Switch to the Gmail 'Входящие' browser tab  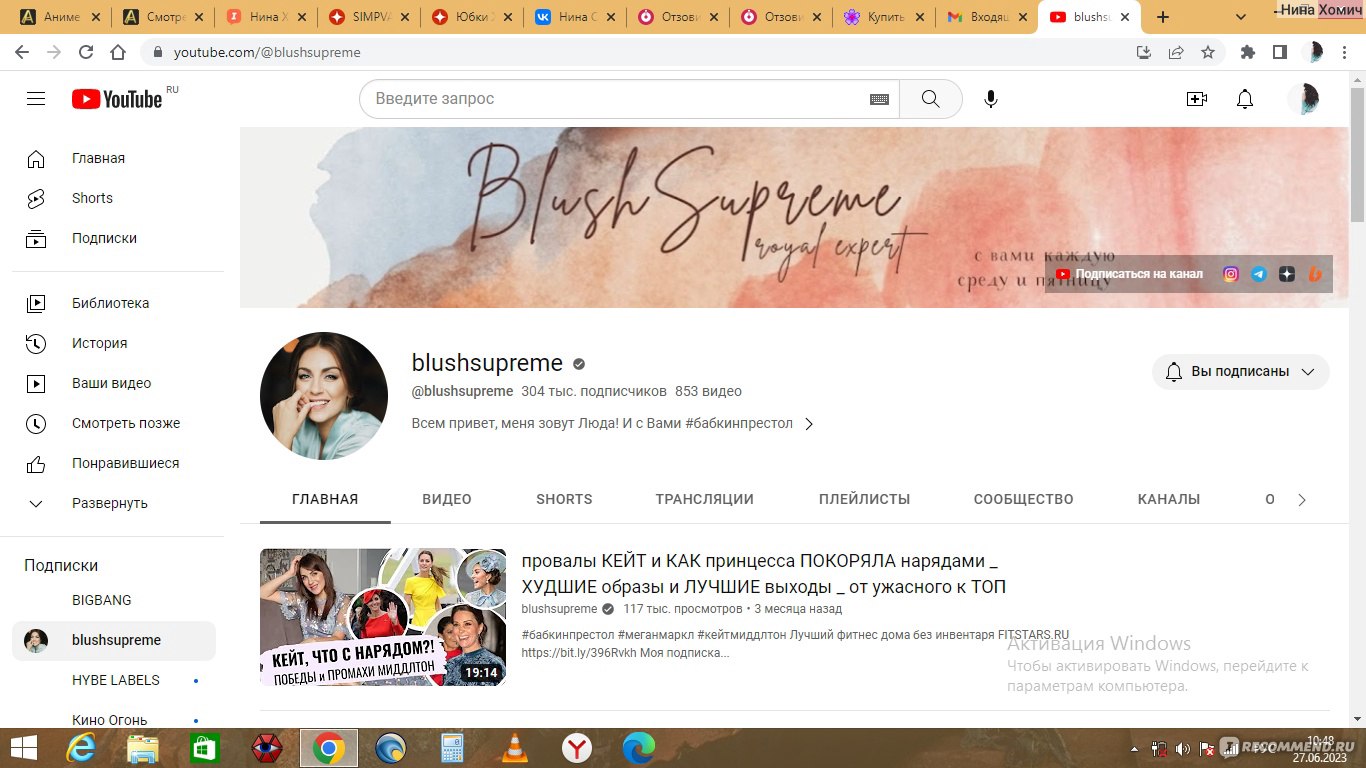click(x=987, y=17)
